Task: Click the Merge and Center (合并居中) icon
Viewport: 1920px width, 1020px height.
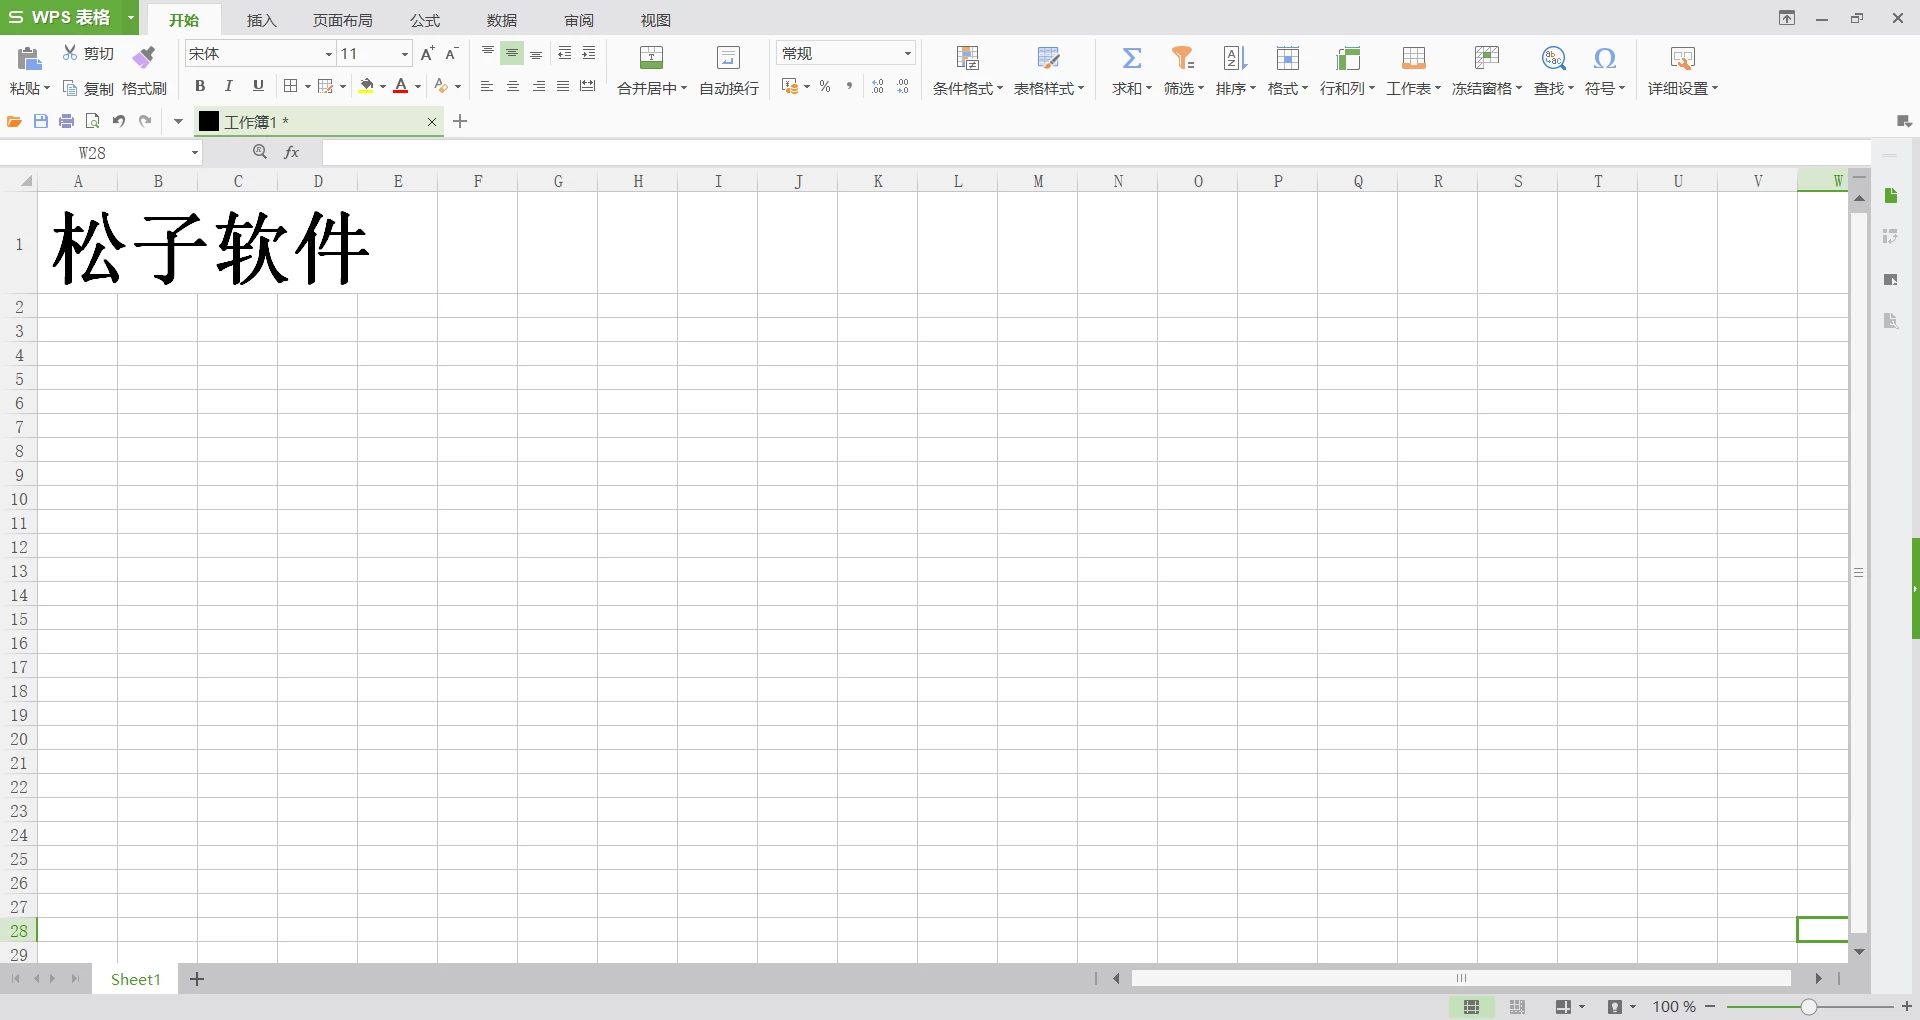Action: click(x=651, y=58)
